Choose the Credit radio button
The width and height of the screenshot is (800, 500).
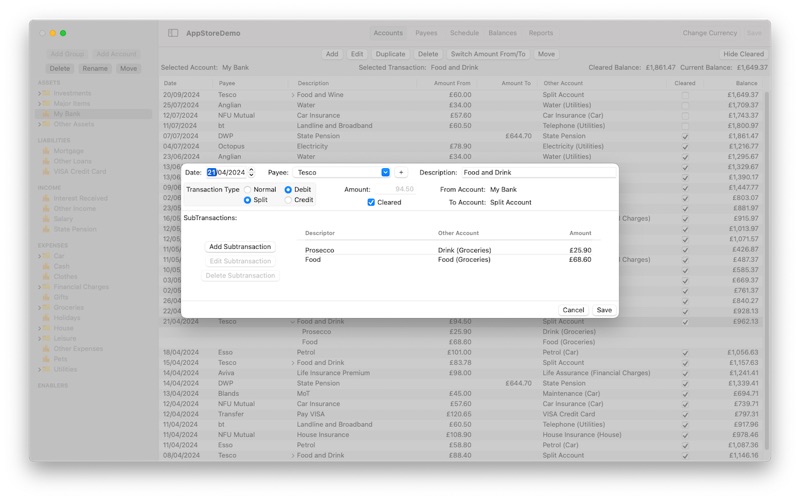click(x=288, y=200)
